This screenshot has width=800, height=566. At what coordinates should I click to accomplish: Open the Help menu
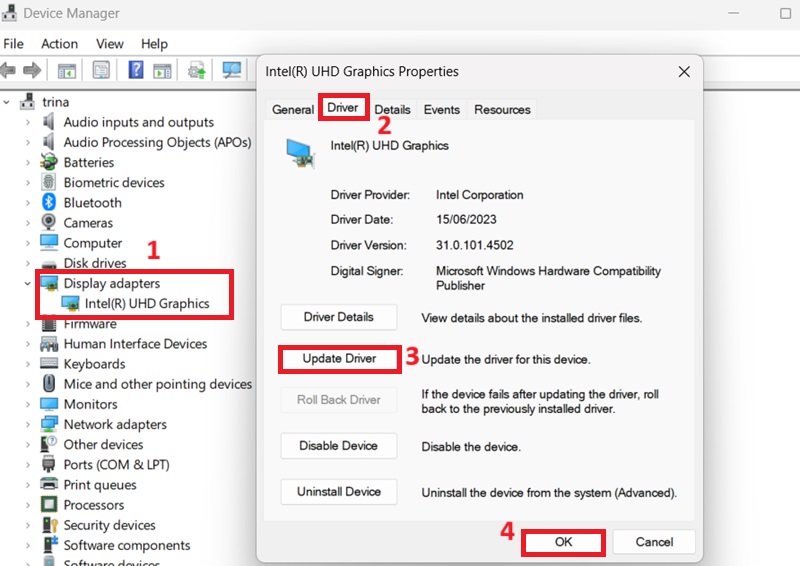[x=154, y=44]
